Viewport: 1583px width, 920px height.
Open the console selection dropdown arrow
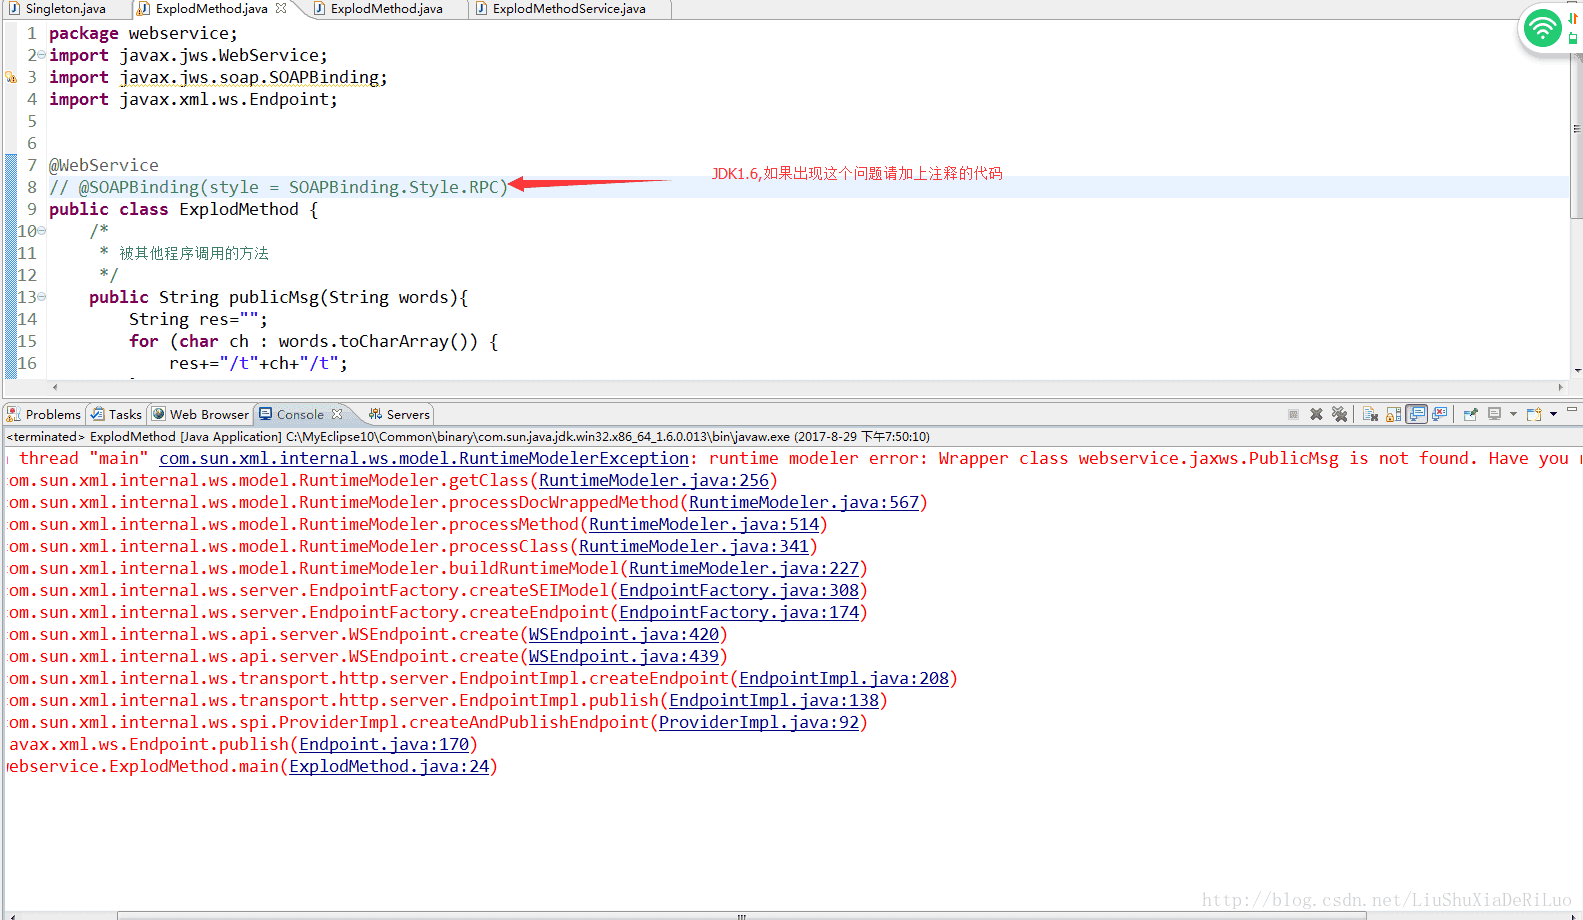(x=1513, y=414)
